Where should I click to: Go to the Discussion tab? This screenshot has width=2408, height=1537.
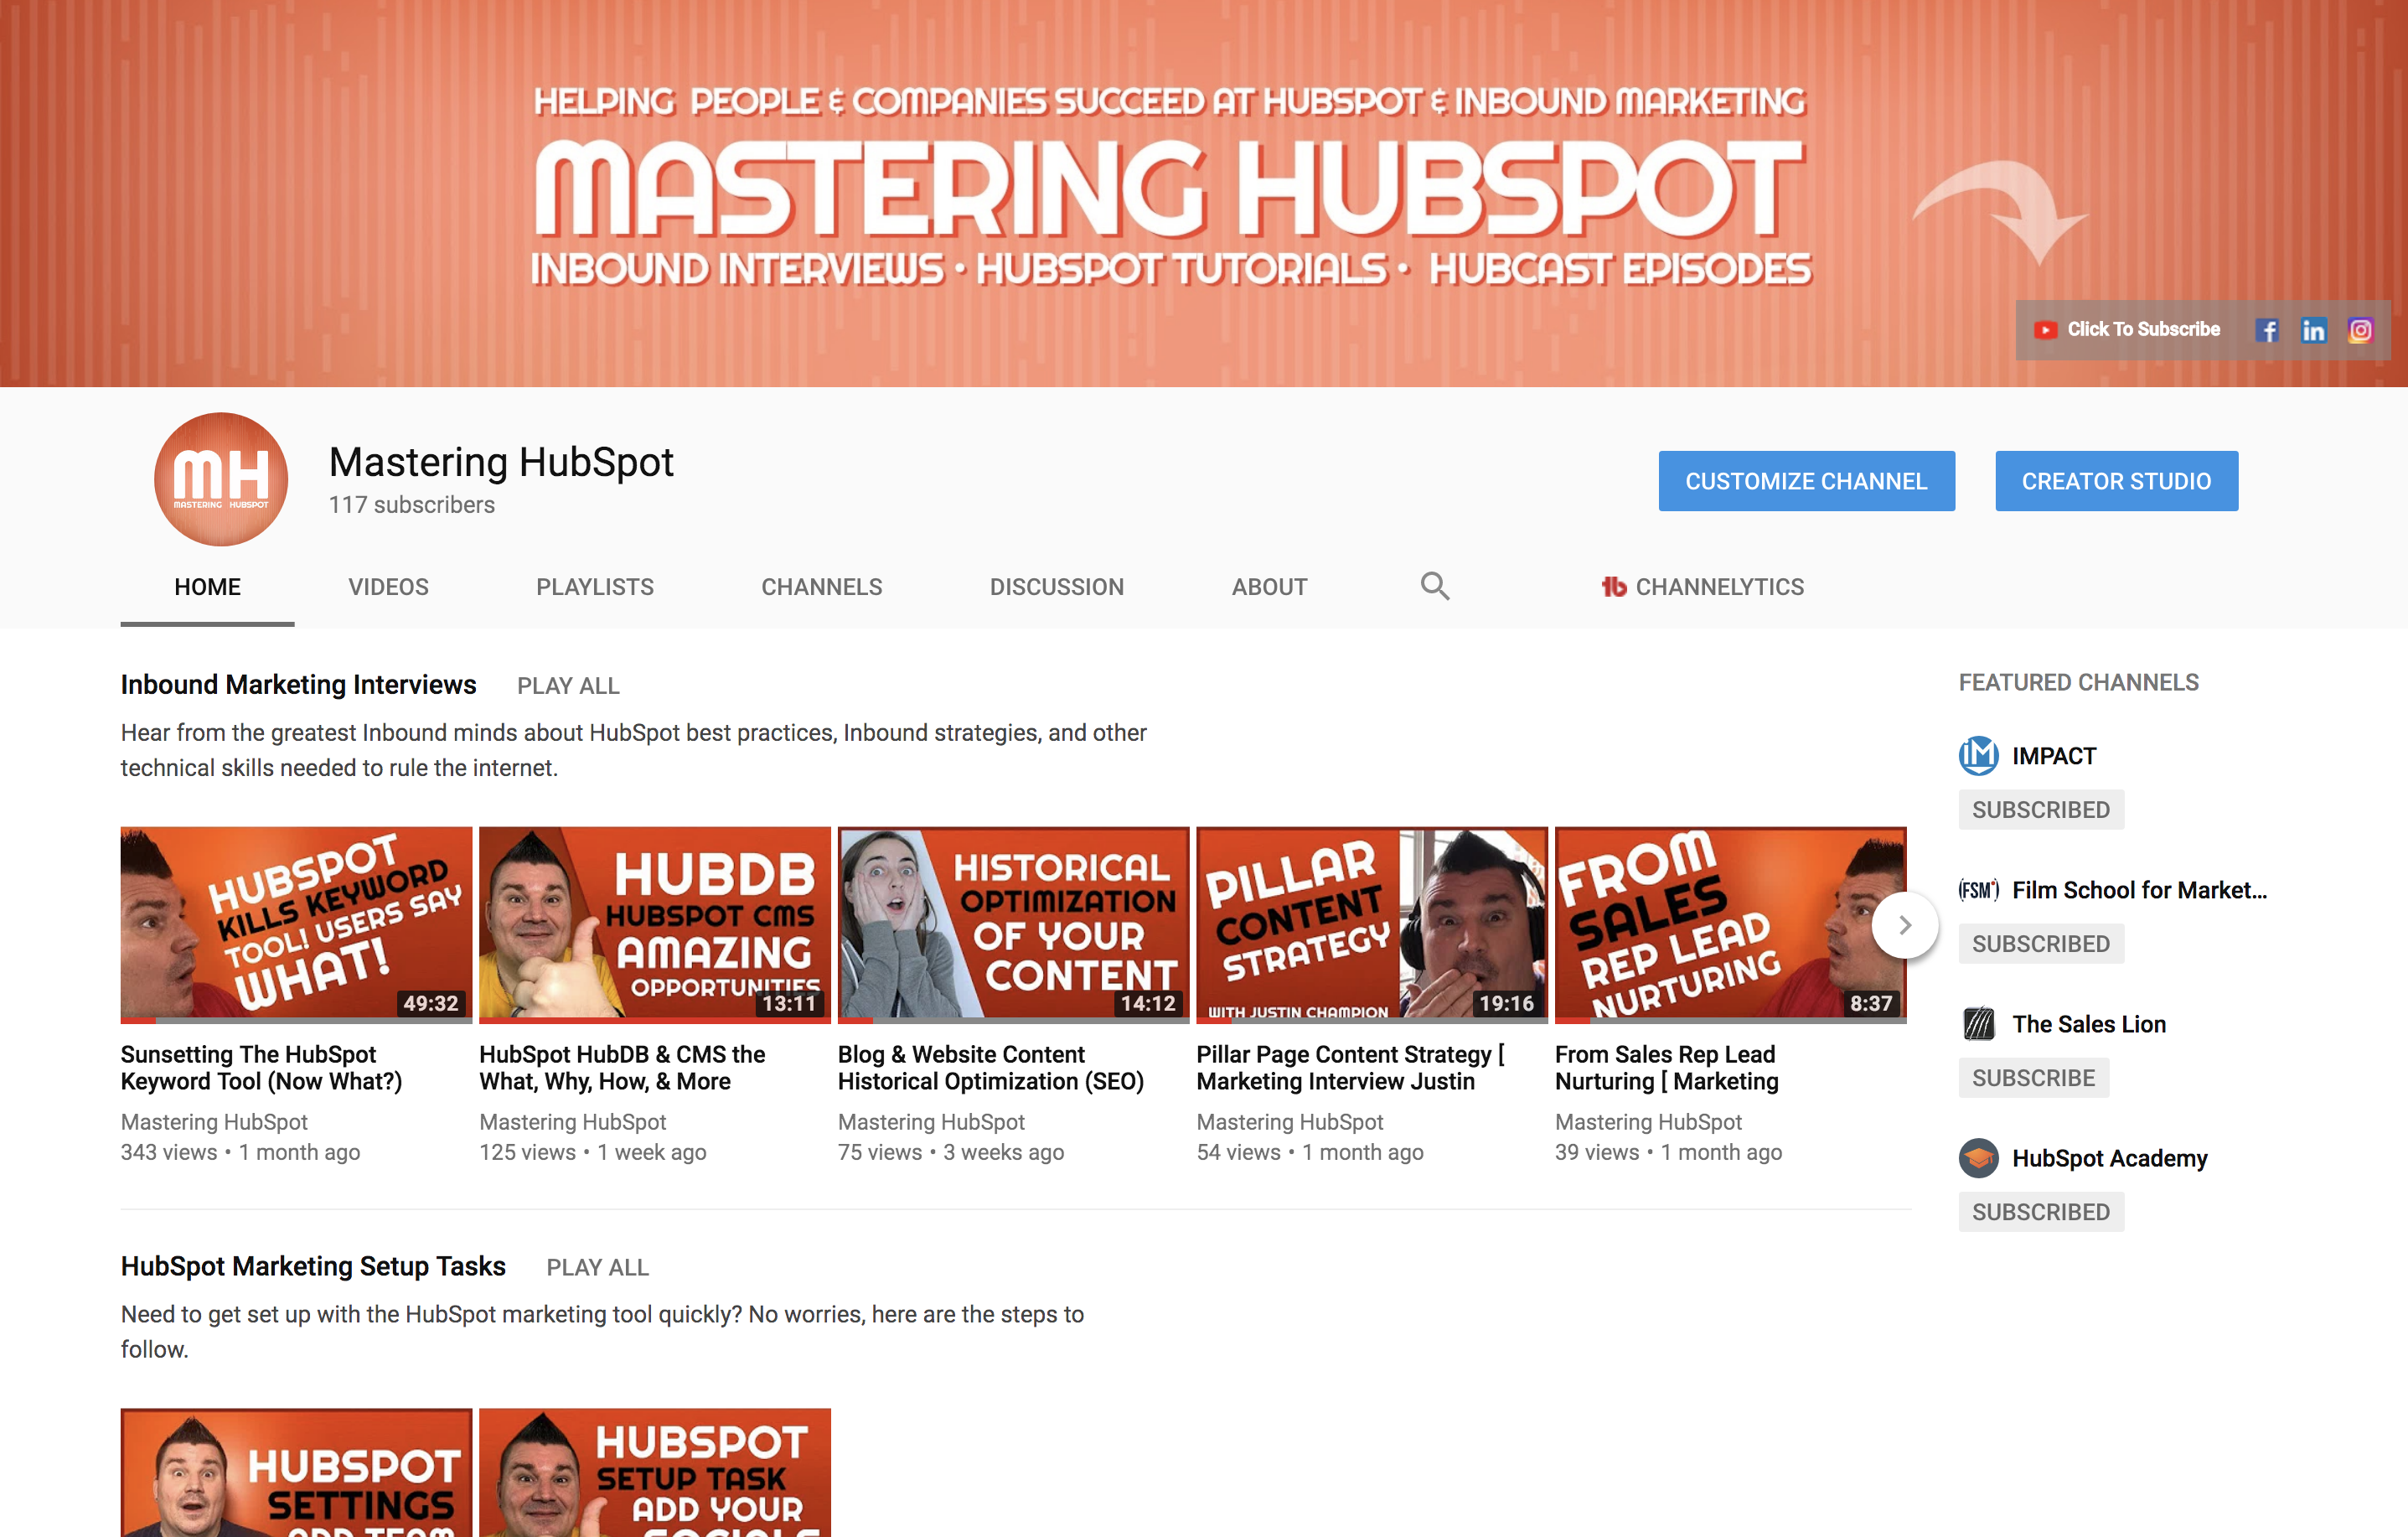[x=1056, y=587]
